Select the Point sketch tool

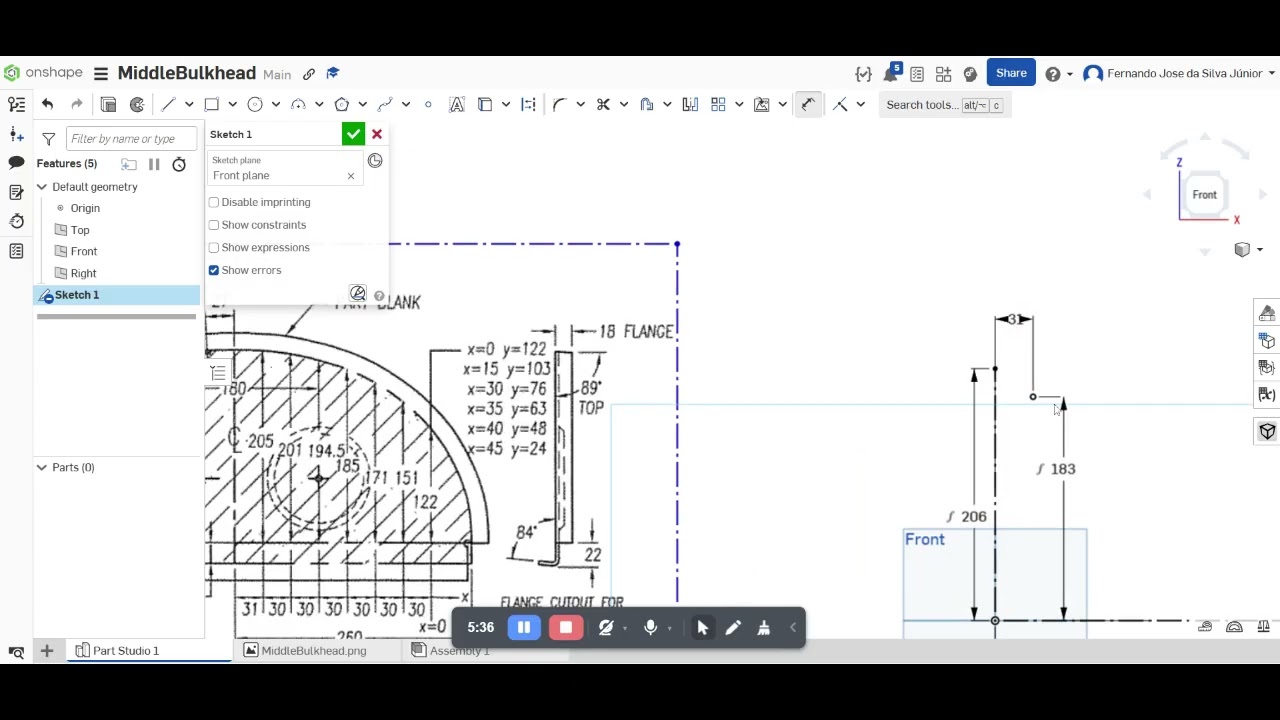(428, 104)
